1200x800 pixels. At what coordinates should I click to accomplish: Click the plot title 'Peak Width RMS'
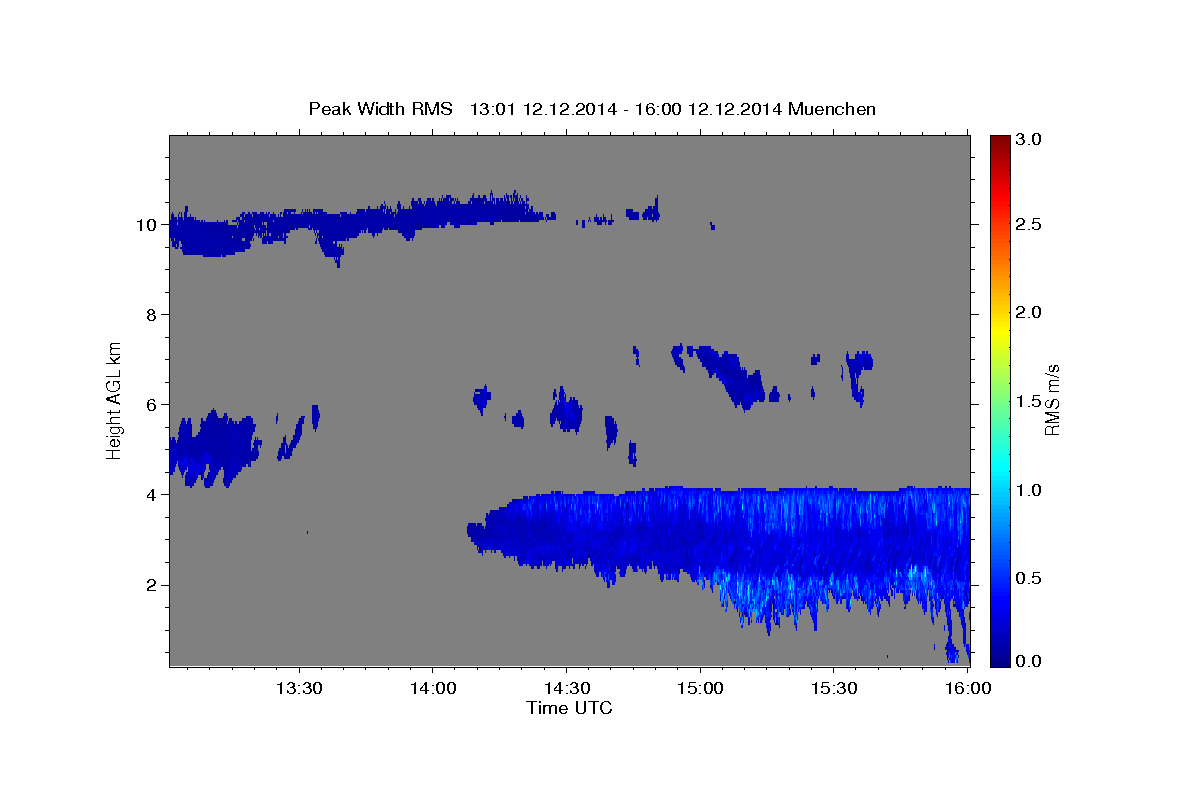[x=380, y=109]
